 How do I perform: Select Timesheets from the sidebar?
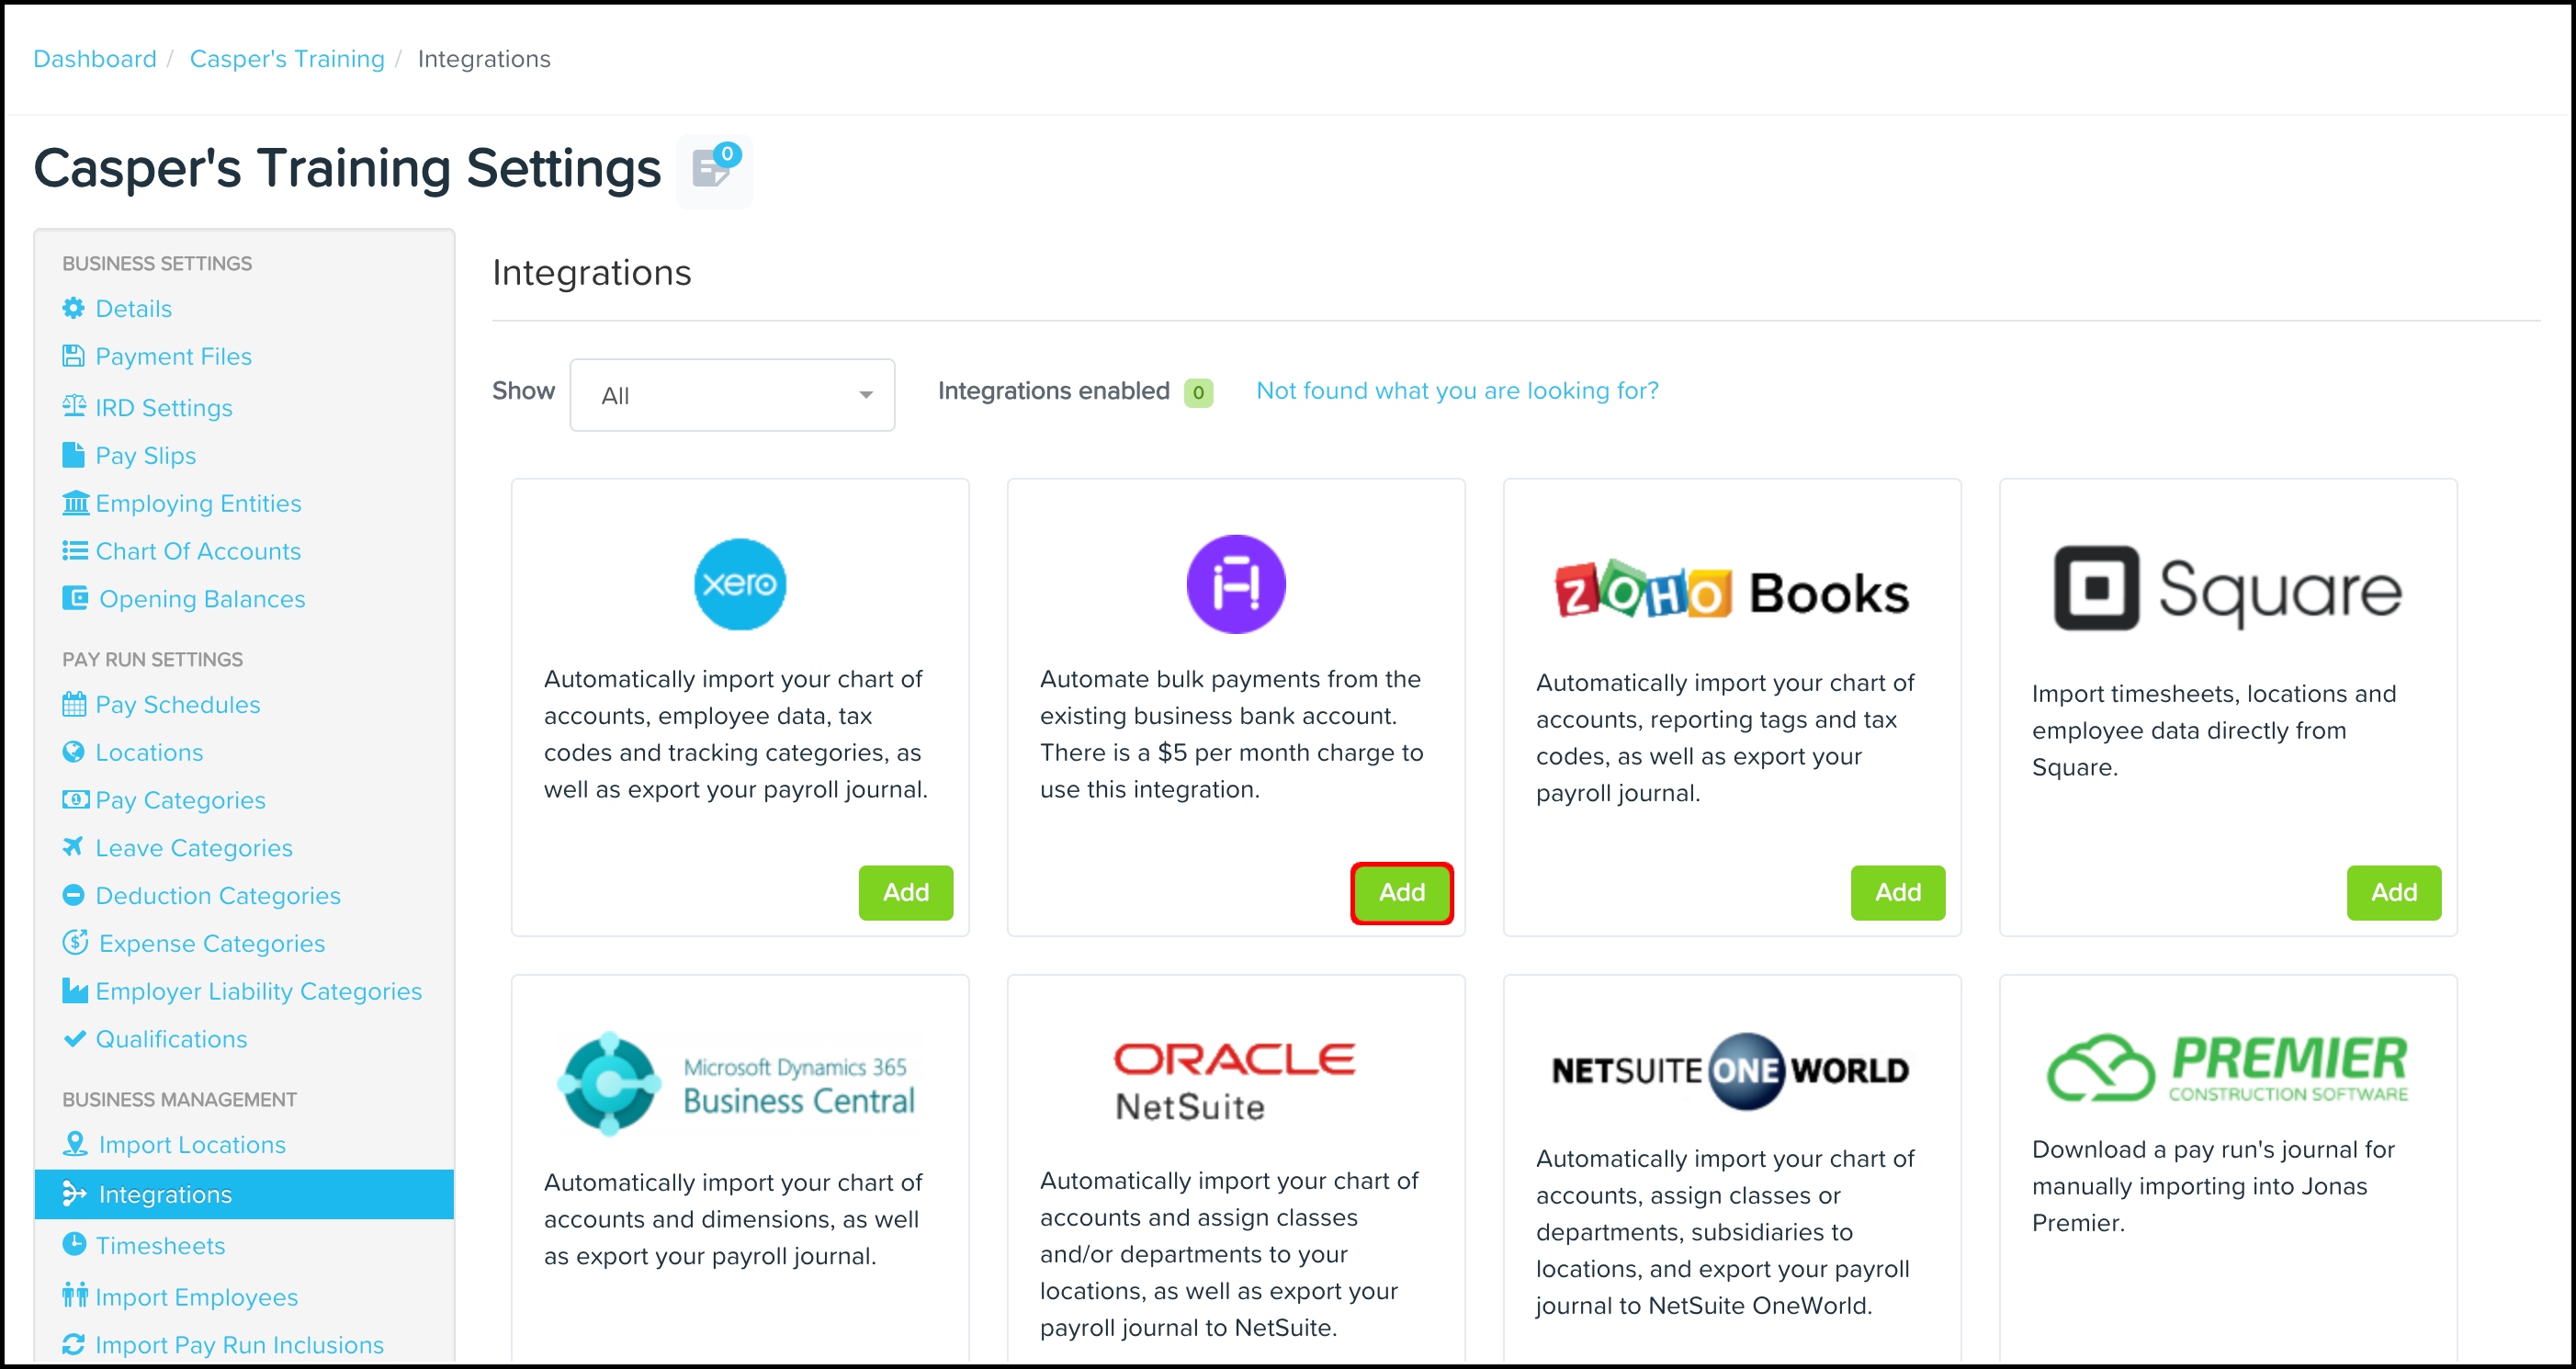(x=160, y=1246)
